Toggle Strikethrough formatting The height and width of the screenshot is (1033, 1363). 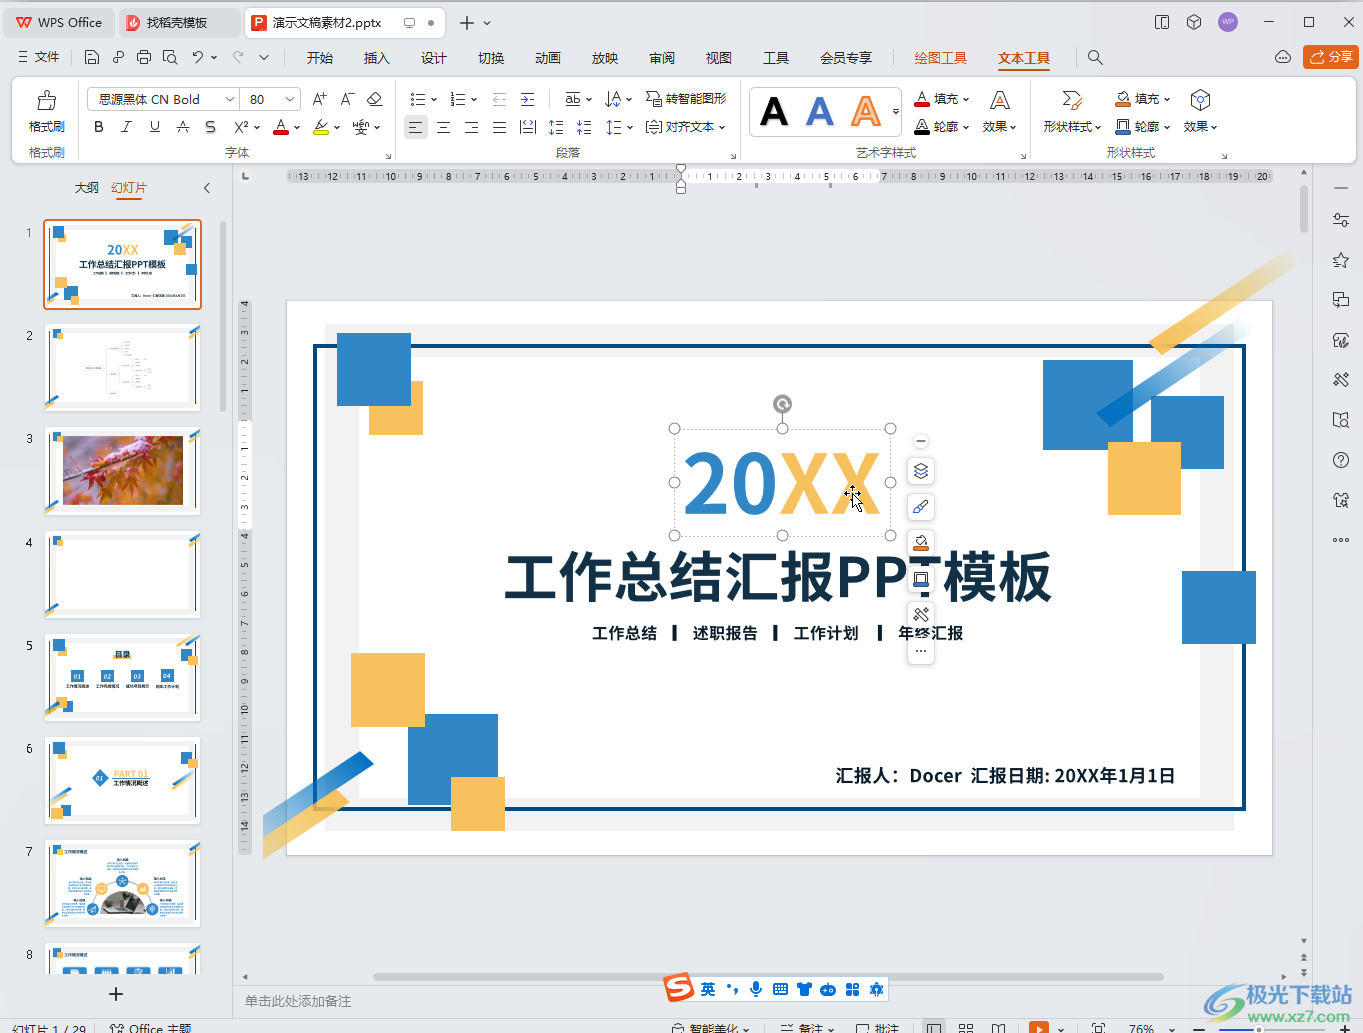point(182,127)
